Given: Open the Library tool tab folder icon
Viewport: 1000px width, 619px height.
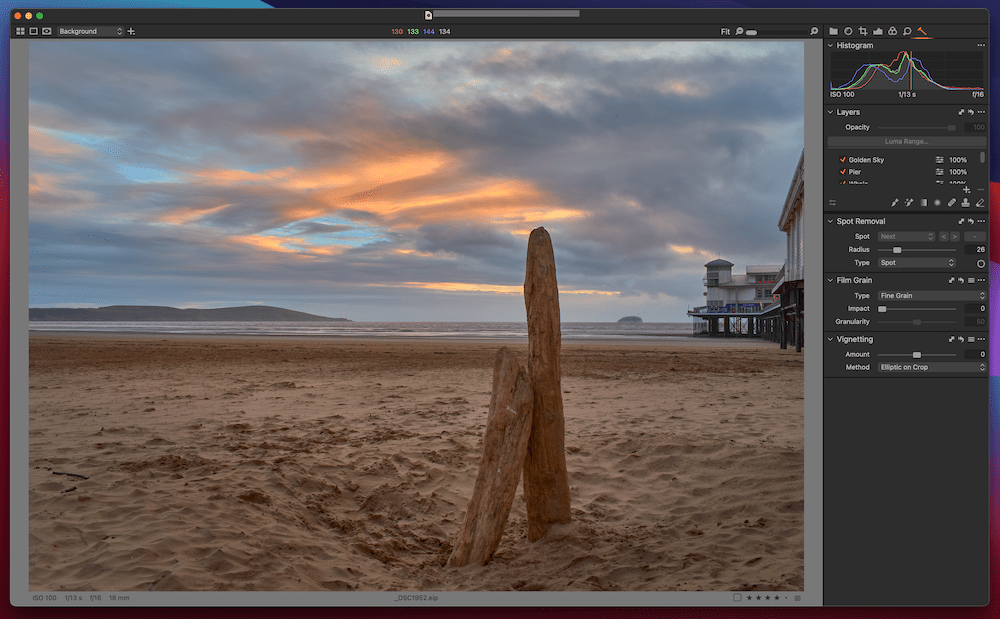Looking at the screenshot, I should pyautogui.click(x=835, y=31).
